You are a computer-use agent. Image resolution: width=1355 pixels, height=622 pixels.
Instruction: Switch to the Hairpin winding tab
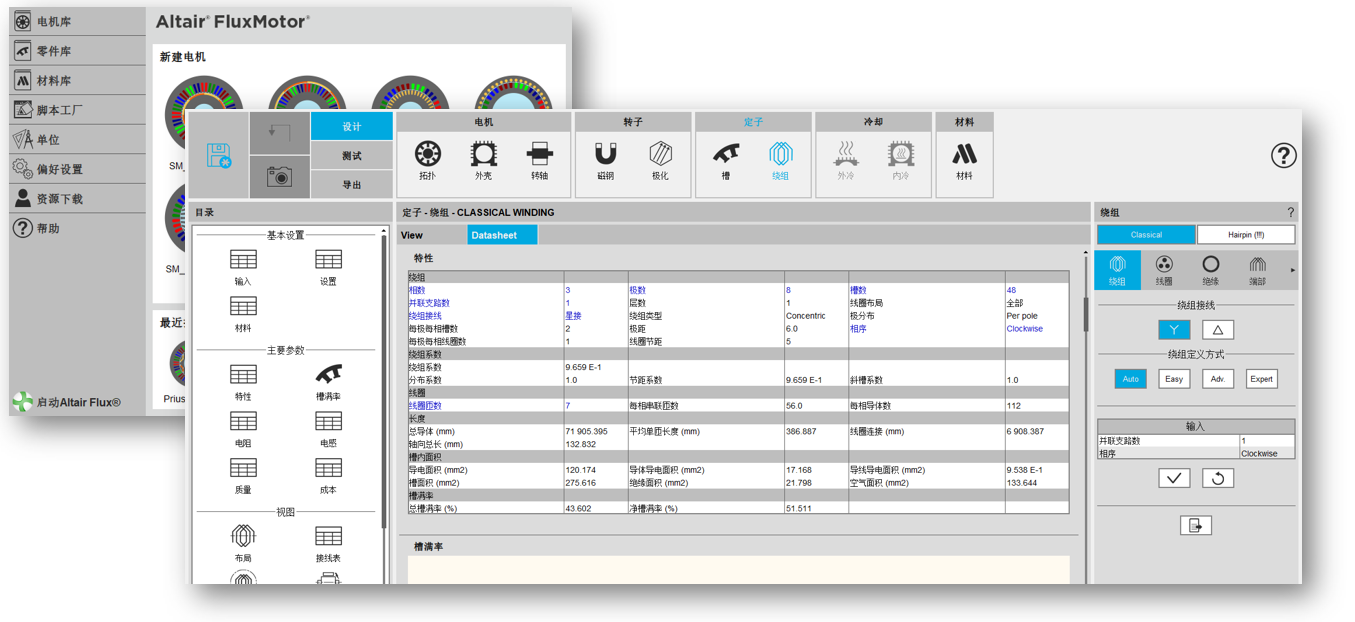click(x=1245, y=235)
